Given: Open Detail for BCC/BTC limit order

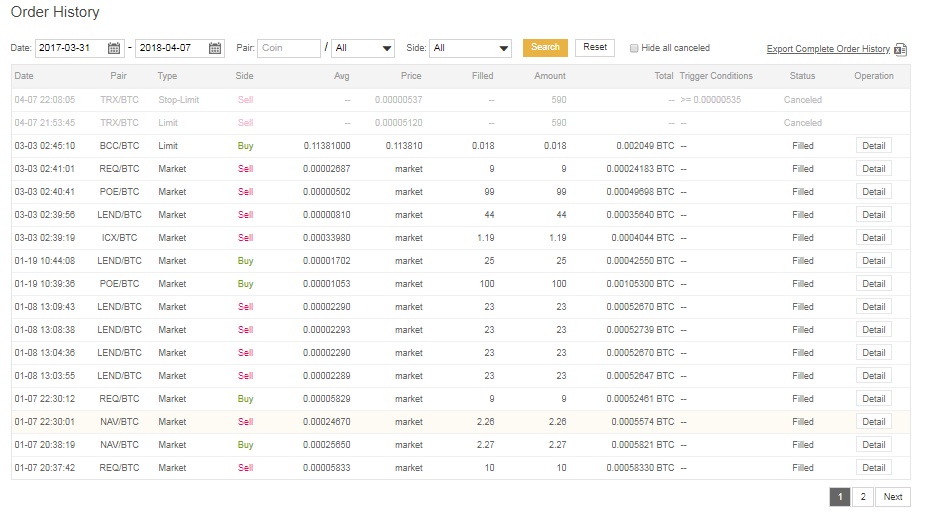Looking at the screenshot, I should 873,146.
